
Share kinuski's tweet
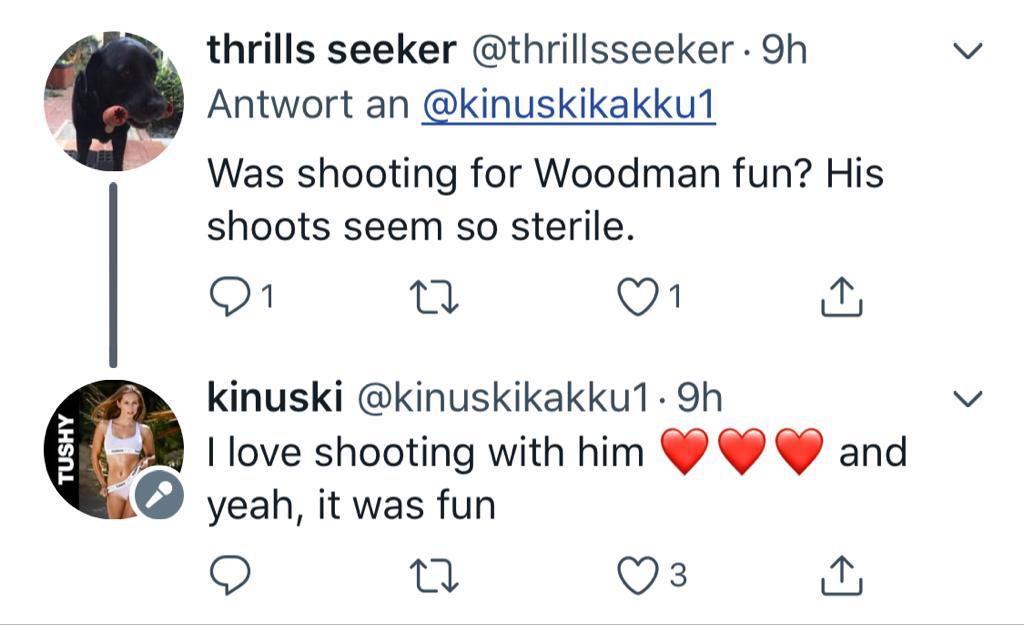click(x=841, y=574)
